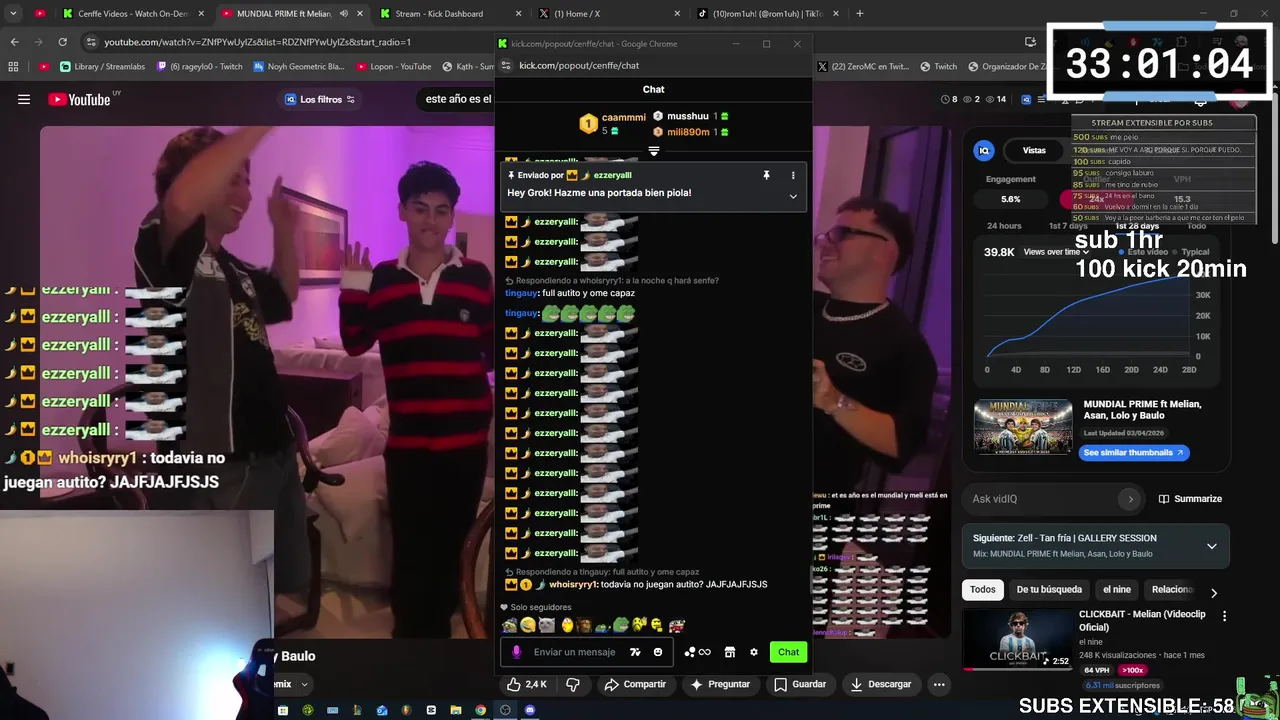Open more actions three-dot menu under video
Screen dimensions: 1280x720
[939, 684]
